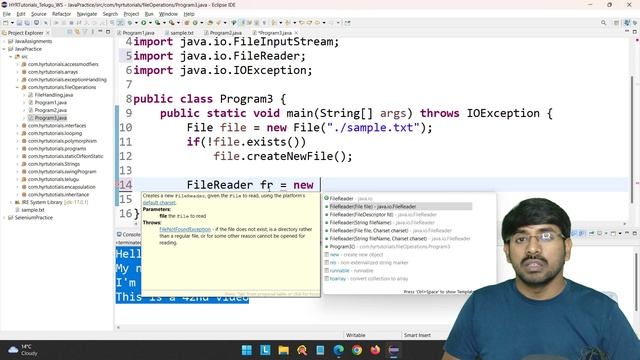The width and height of the screenshot is (640, 360).
Task: Click the Run button in the toolbar
Action: tap(143, 23)
